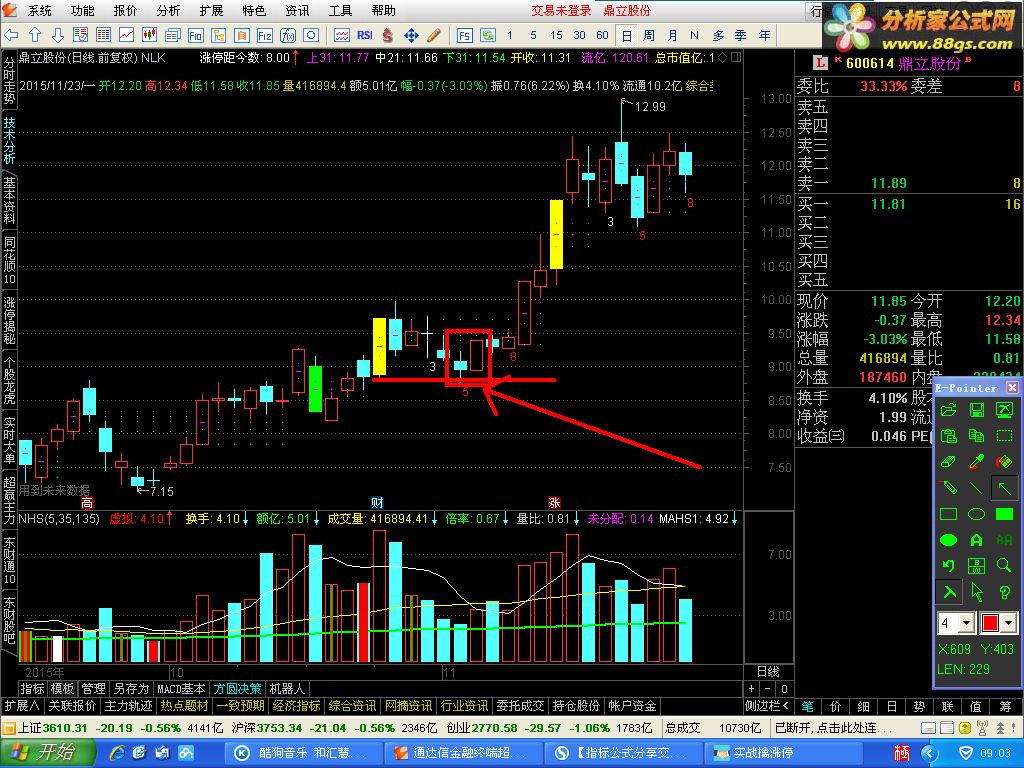Switch to weekly (周) period
Image resolution: width=1024 pixels, height=768 pixels.
coord(648,35)
